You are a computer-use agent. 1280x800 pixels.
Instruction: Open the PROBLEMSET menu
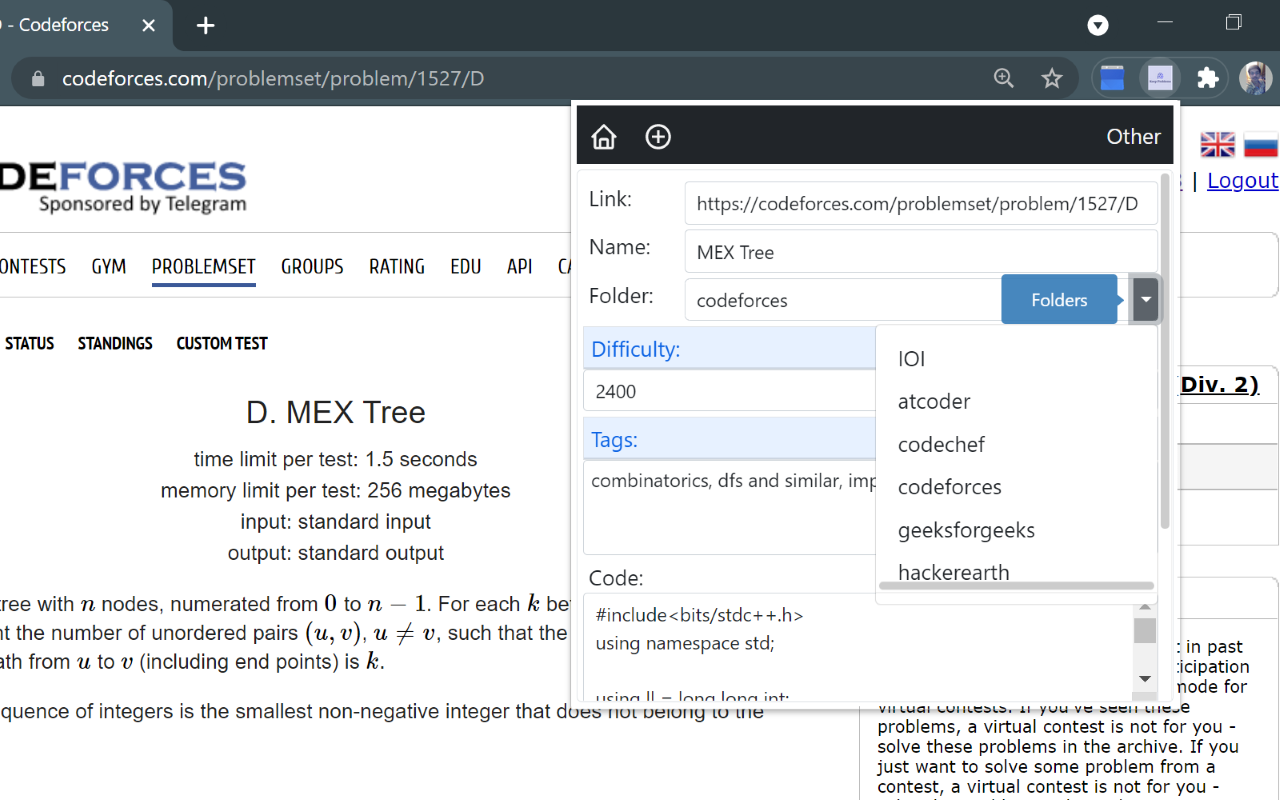click(x=204, y=266)
